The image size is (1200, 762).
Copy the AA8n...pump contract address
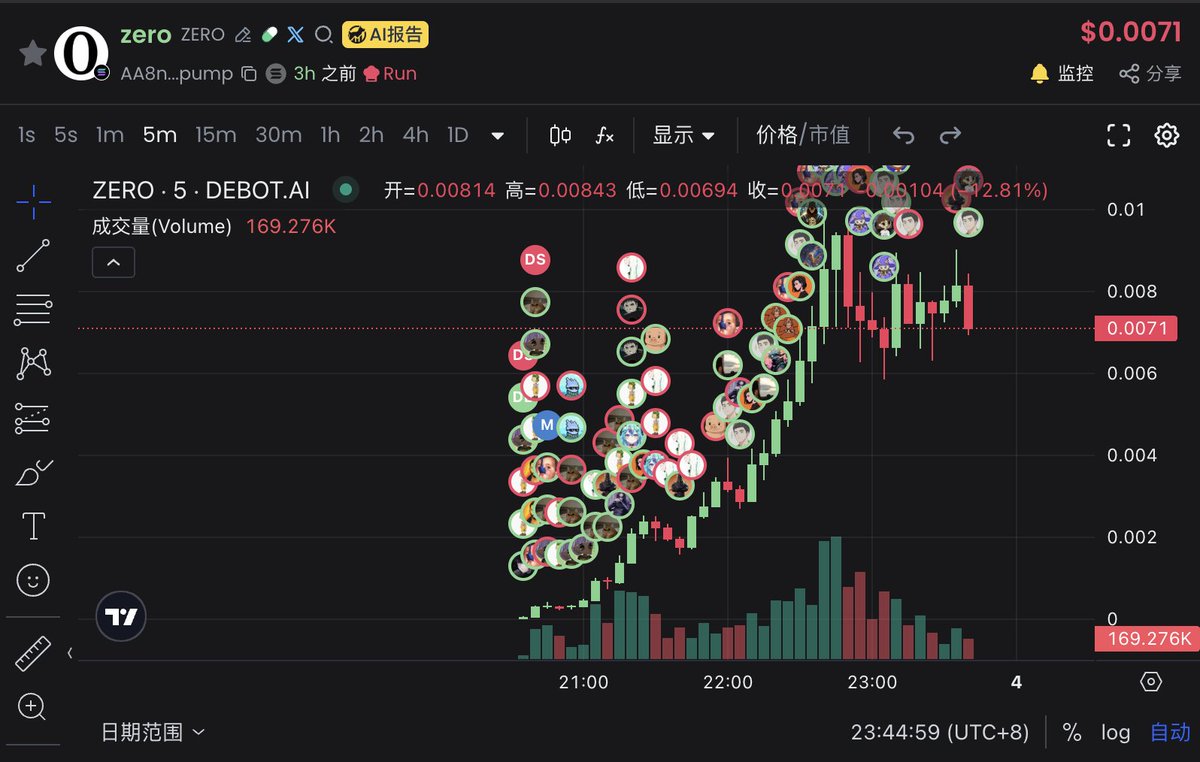click(249, 74)
